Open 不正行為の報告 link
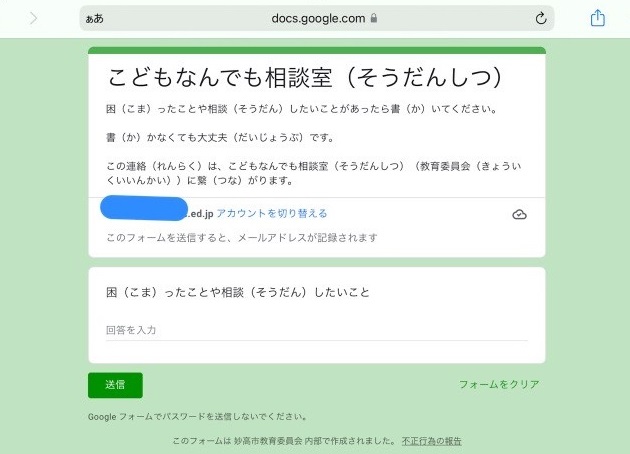 click(432, 441)
